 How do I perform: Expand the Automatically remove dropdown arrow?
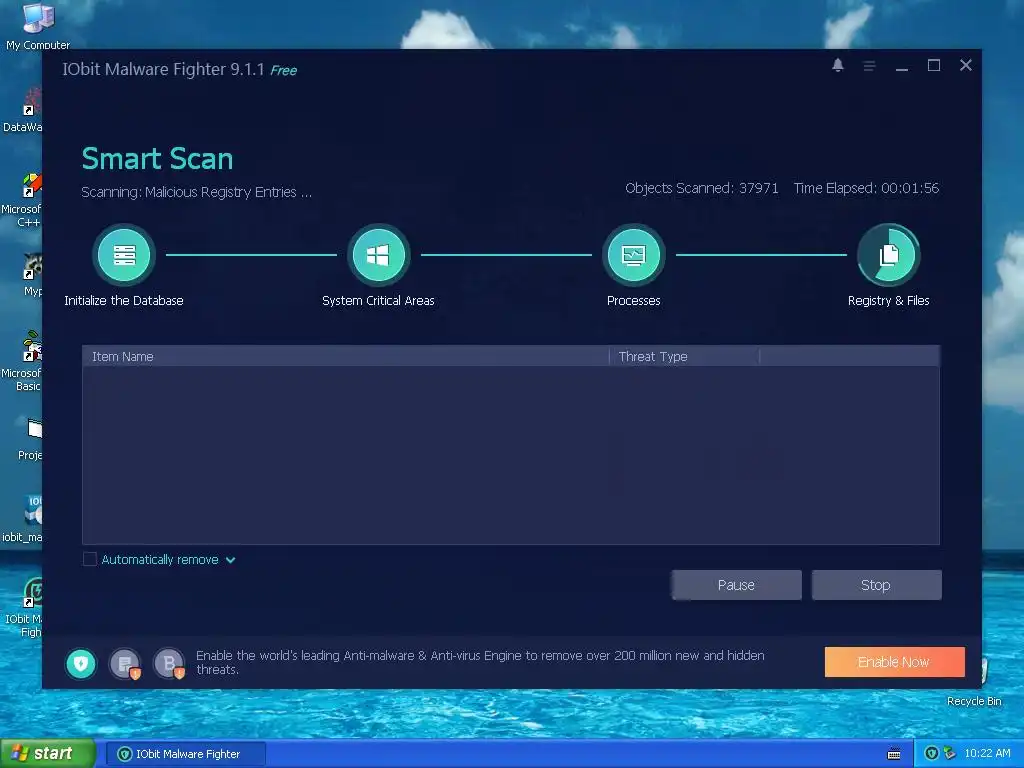231,560
